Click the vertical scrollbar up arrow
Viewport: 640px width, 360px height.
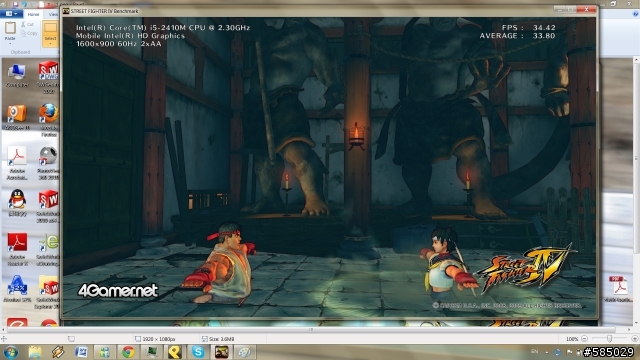[636, 61]
